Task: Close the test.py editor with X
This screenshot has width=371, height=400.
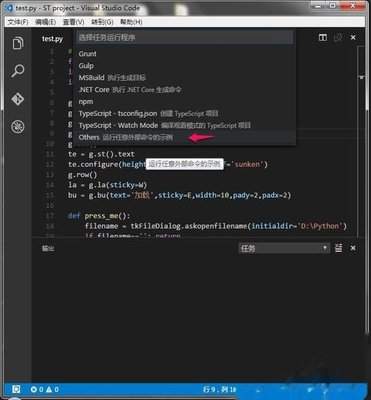Action: 353,38
